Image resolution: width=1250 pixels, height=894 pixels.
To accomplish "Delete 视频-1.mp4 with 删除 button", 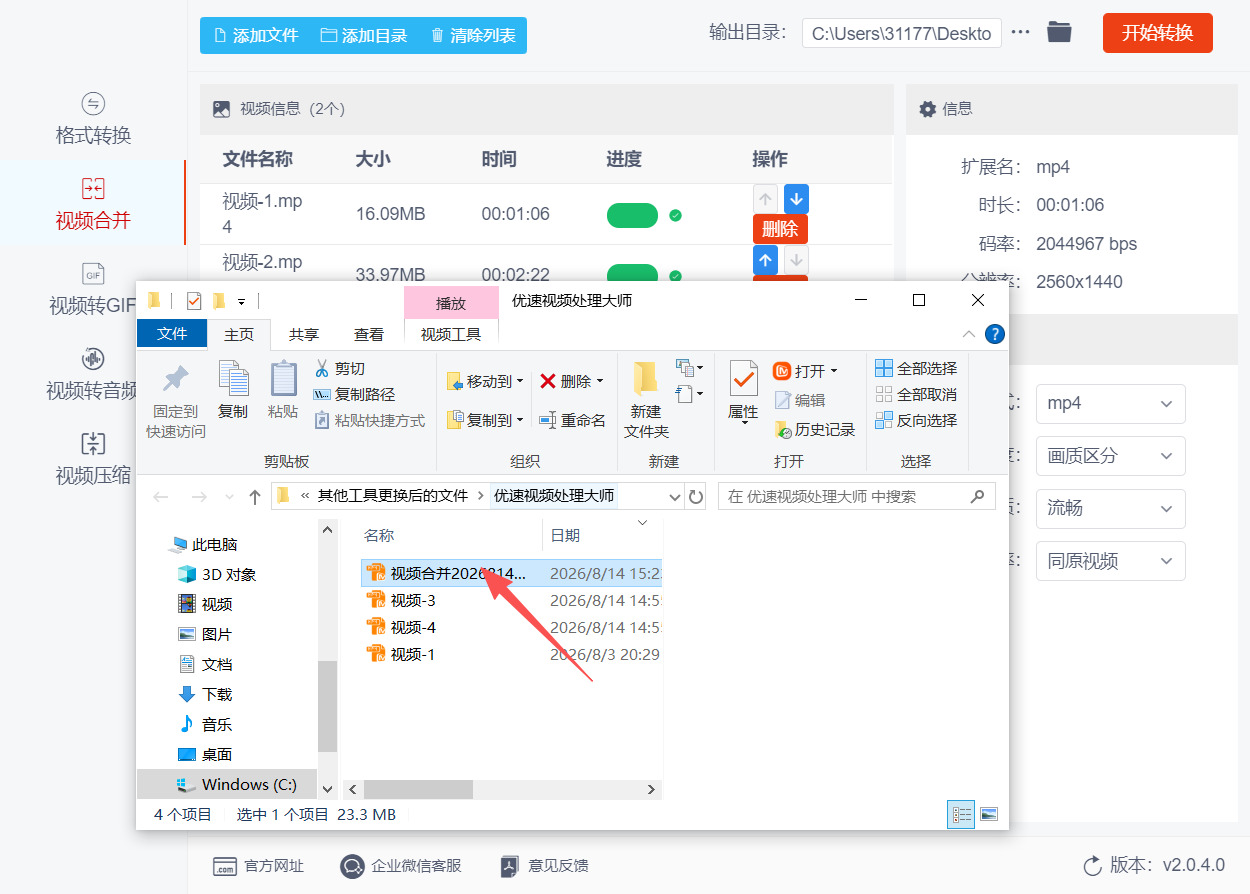I will click(780, 228).
